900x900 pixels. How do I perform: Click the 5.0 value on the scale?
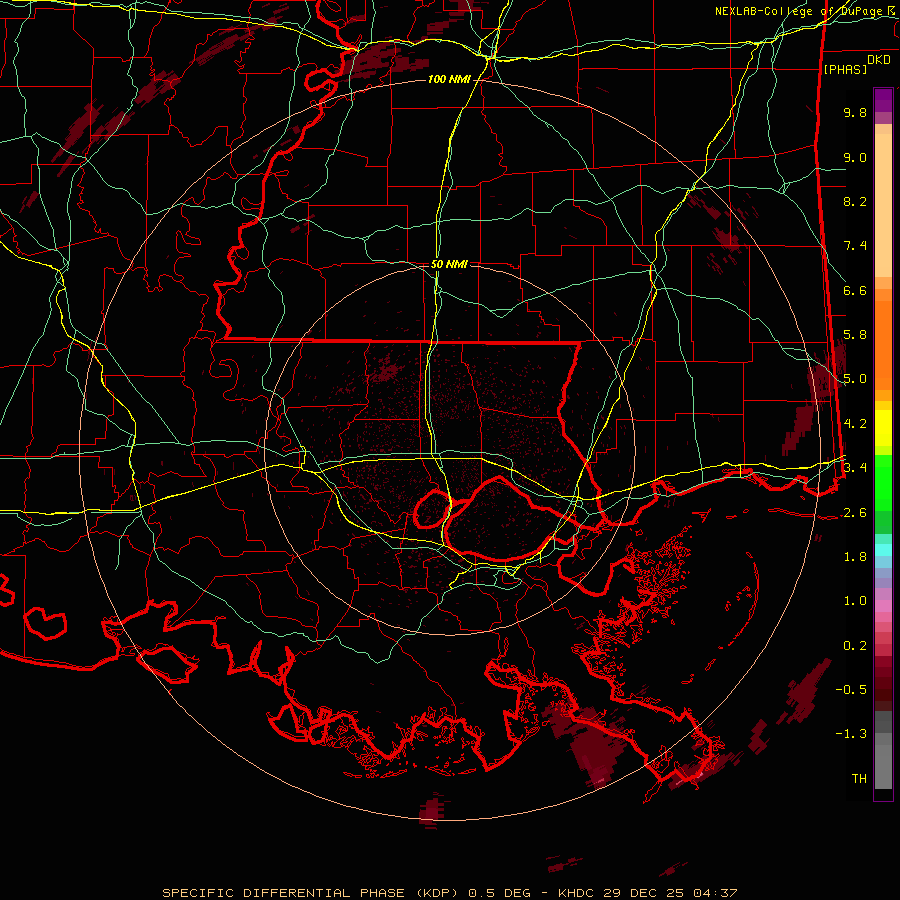point(855,379)
